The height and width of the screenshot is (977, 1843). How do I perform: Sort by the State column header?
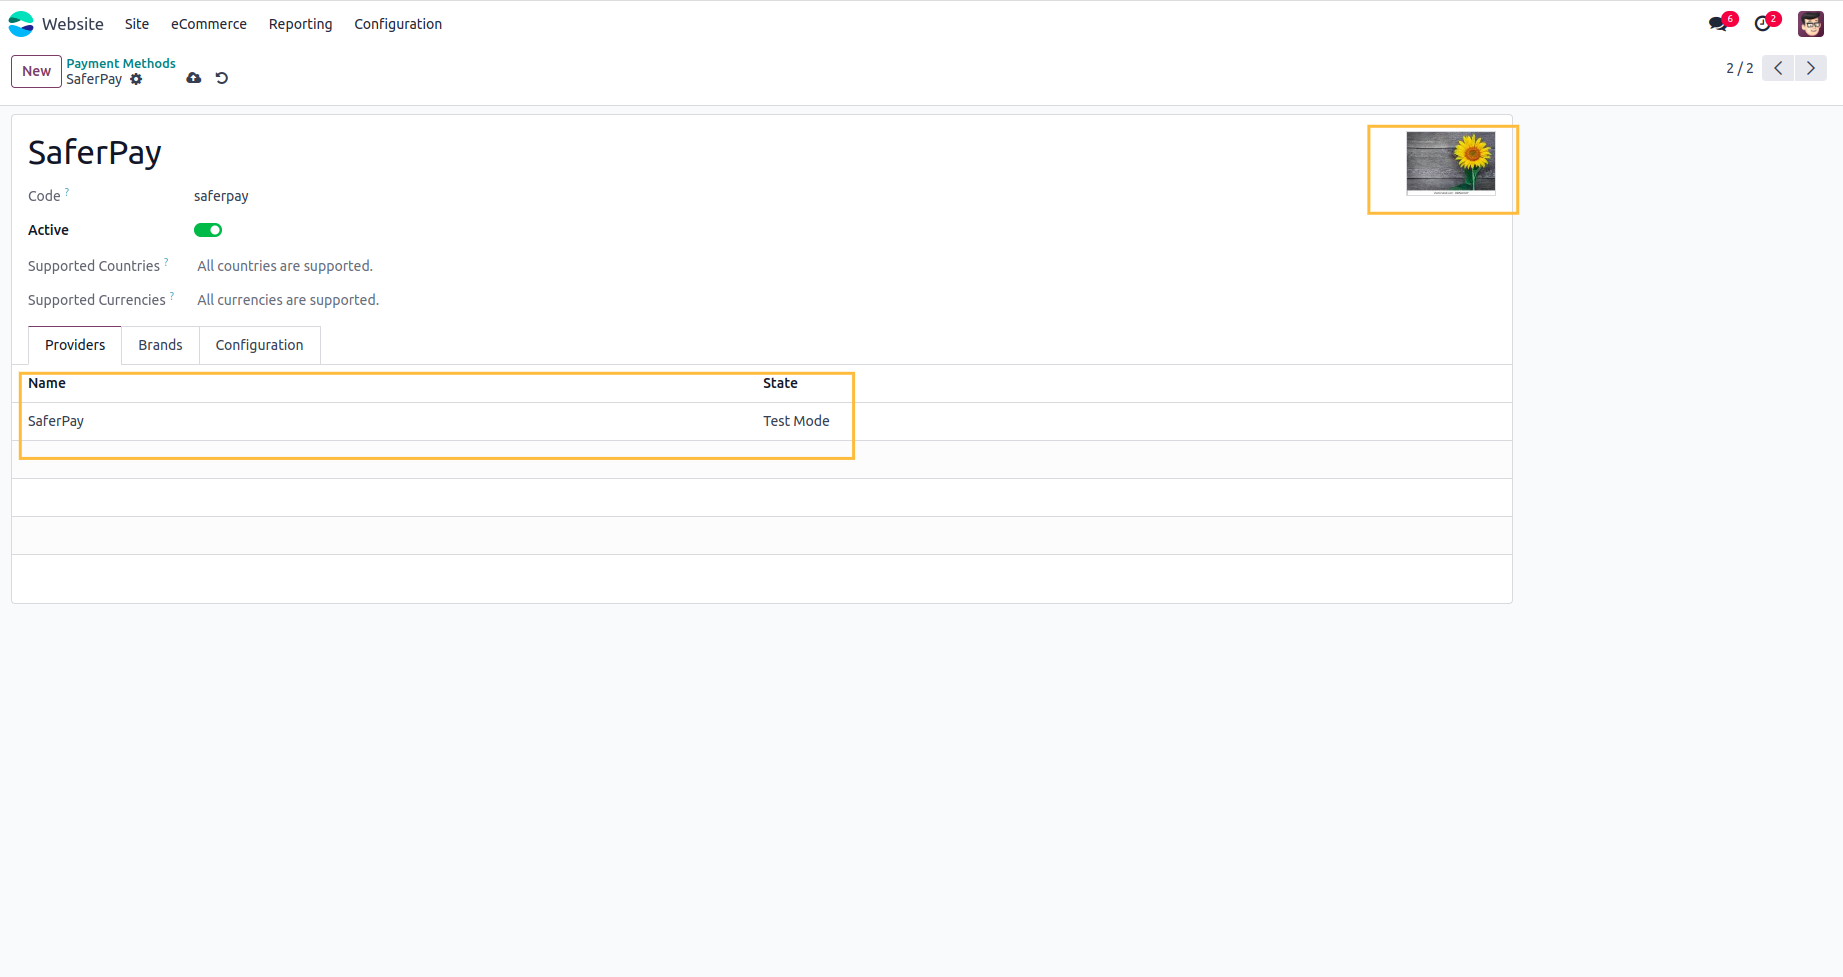pyautogui.click(x=780, y=383)
